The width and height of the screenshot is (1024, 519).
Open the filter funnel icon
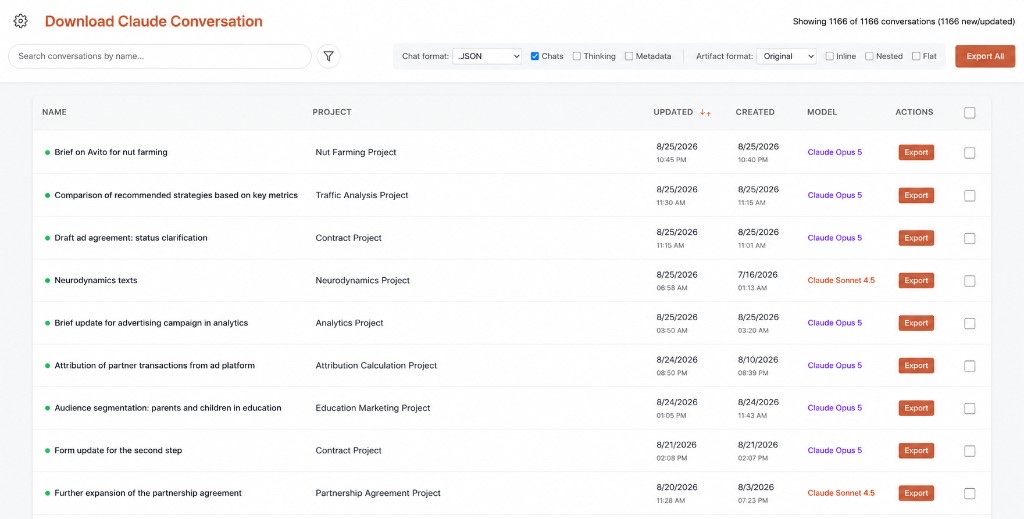point(328,56)
